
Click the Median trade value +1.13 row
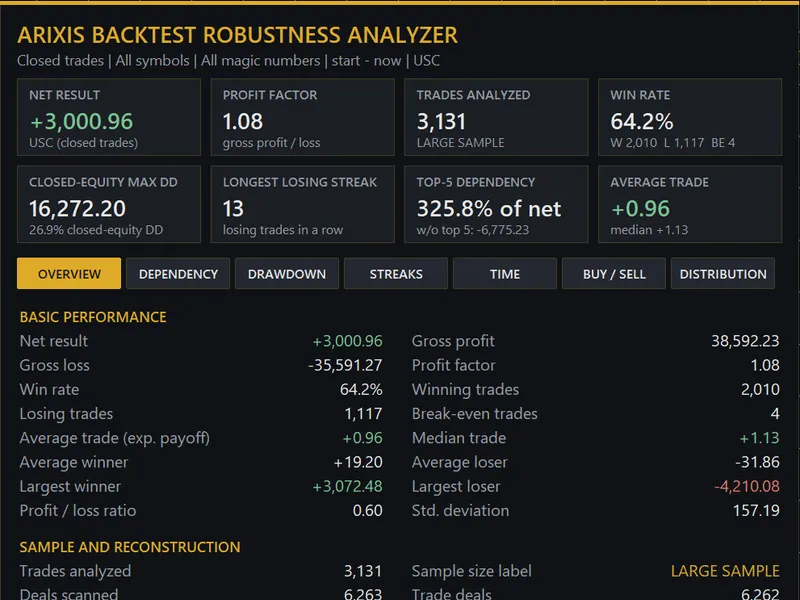[595, 438]
